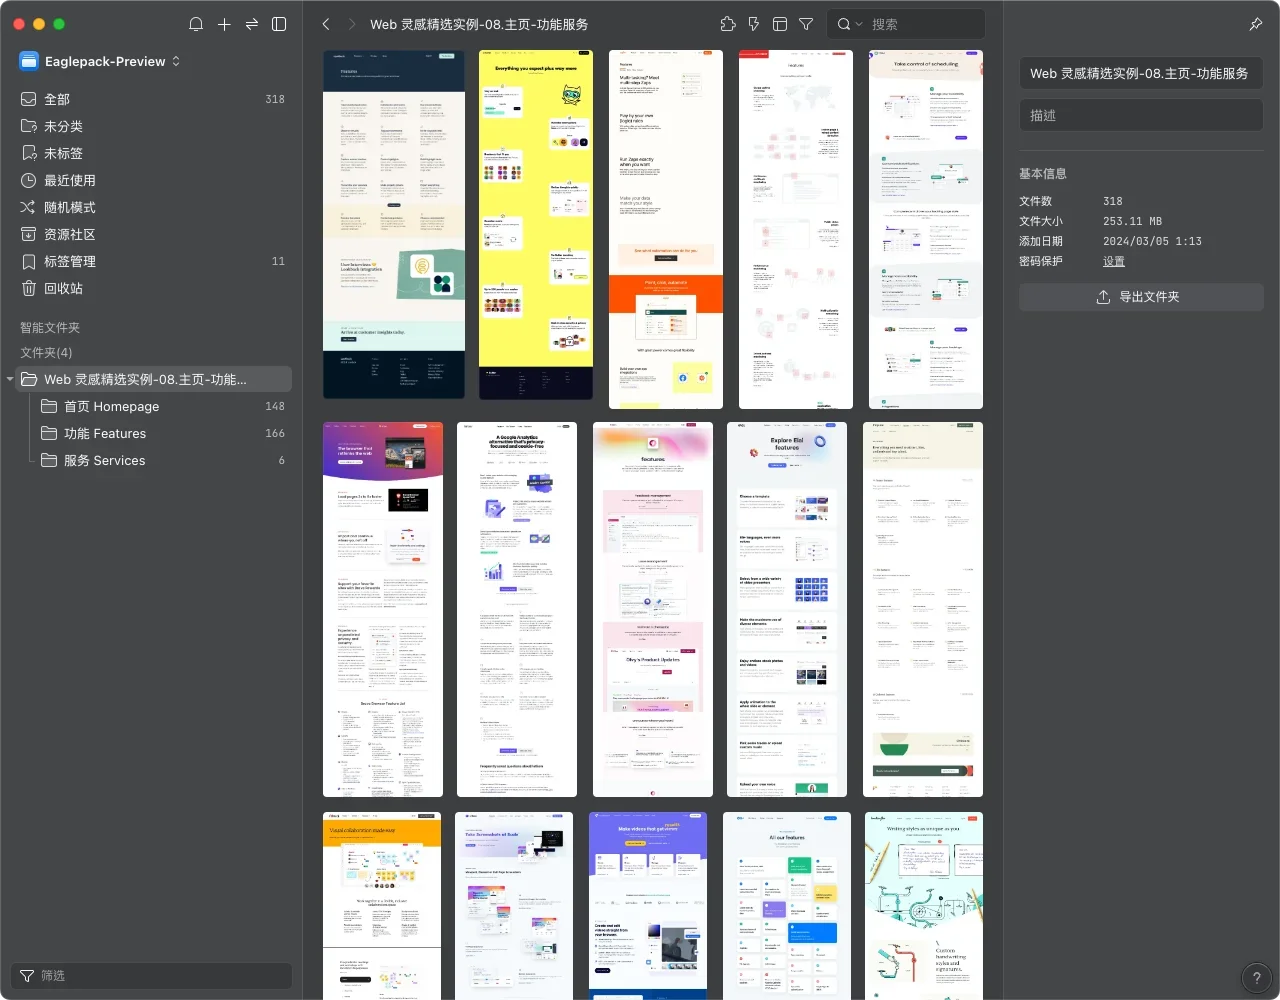This screenshot has height=1000, width=1280.
Task: Select the 功能 Features subfolder
Action: [x=105, y=433]
